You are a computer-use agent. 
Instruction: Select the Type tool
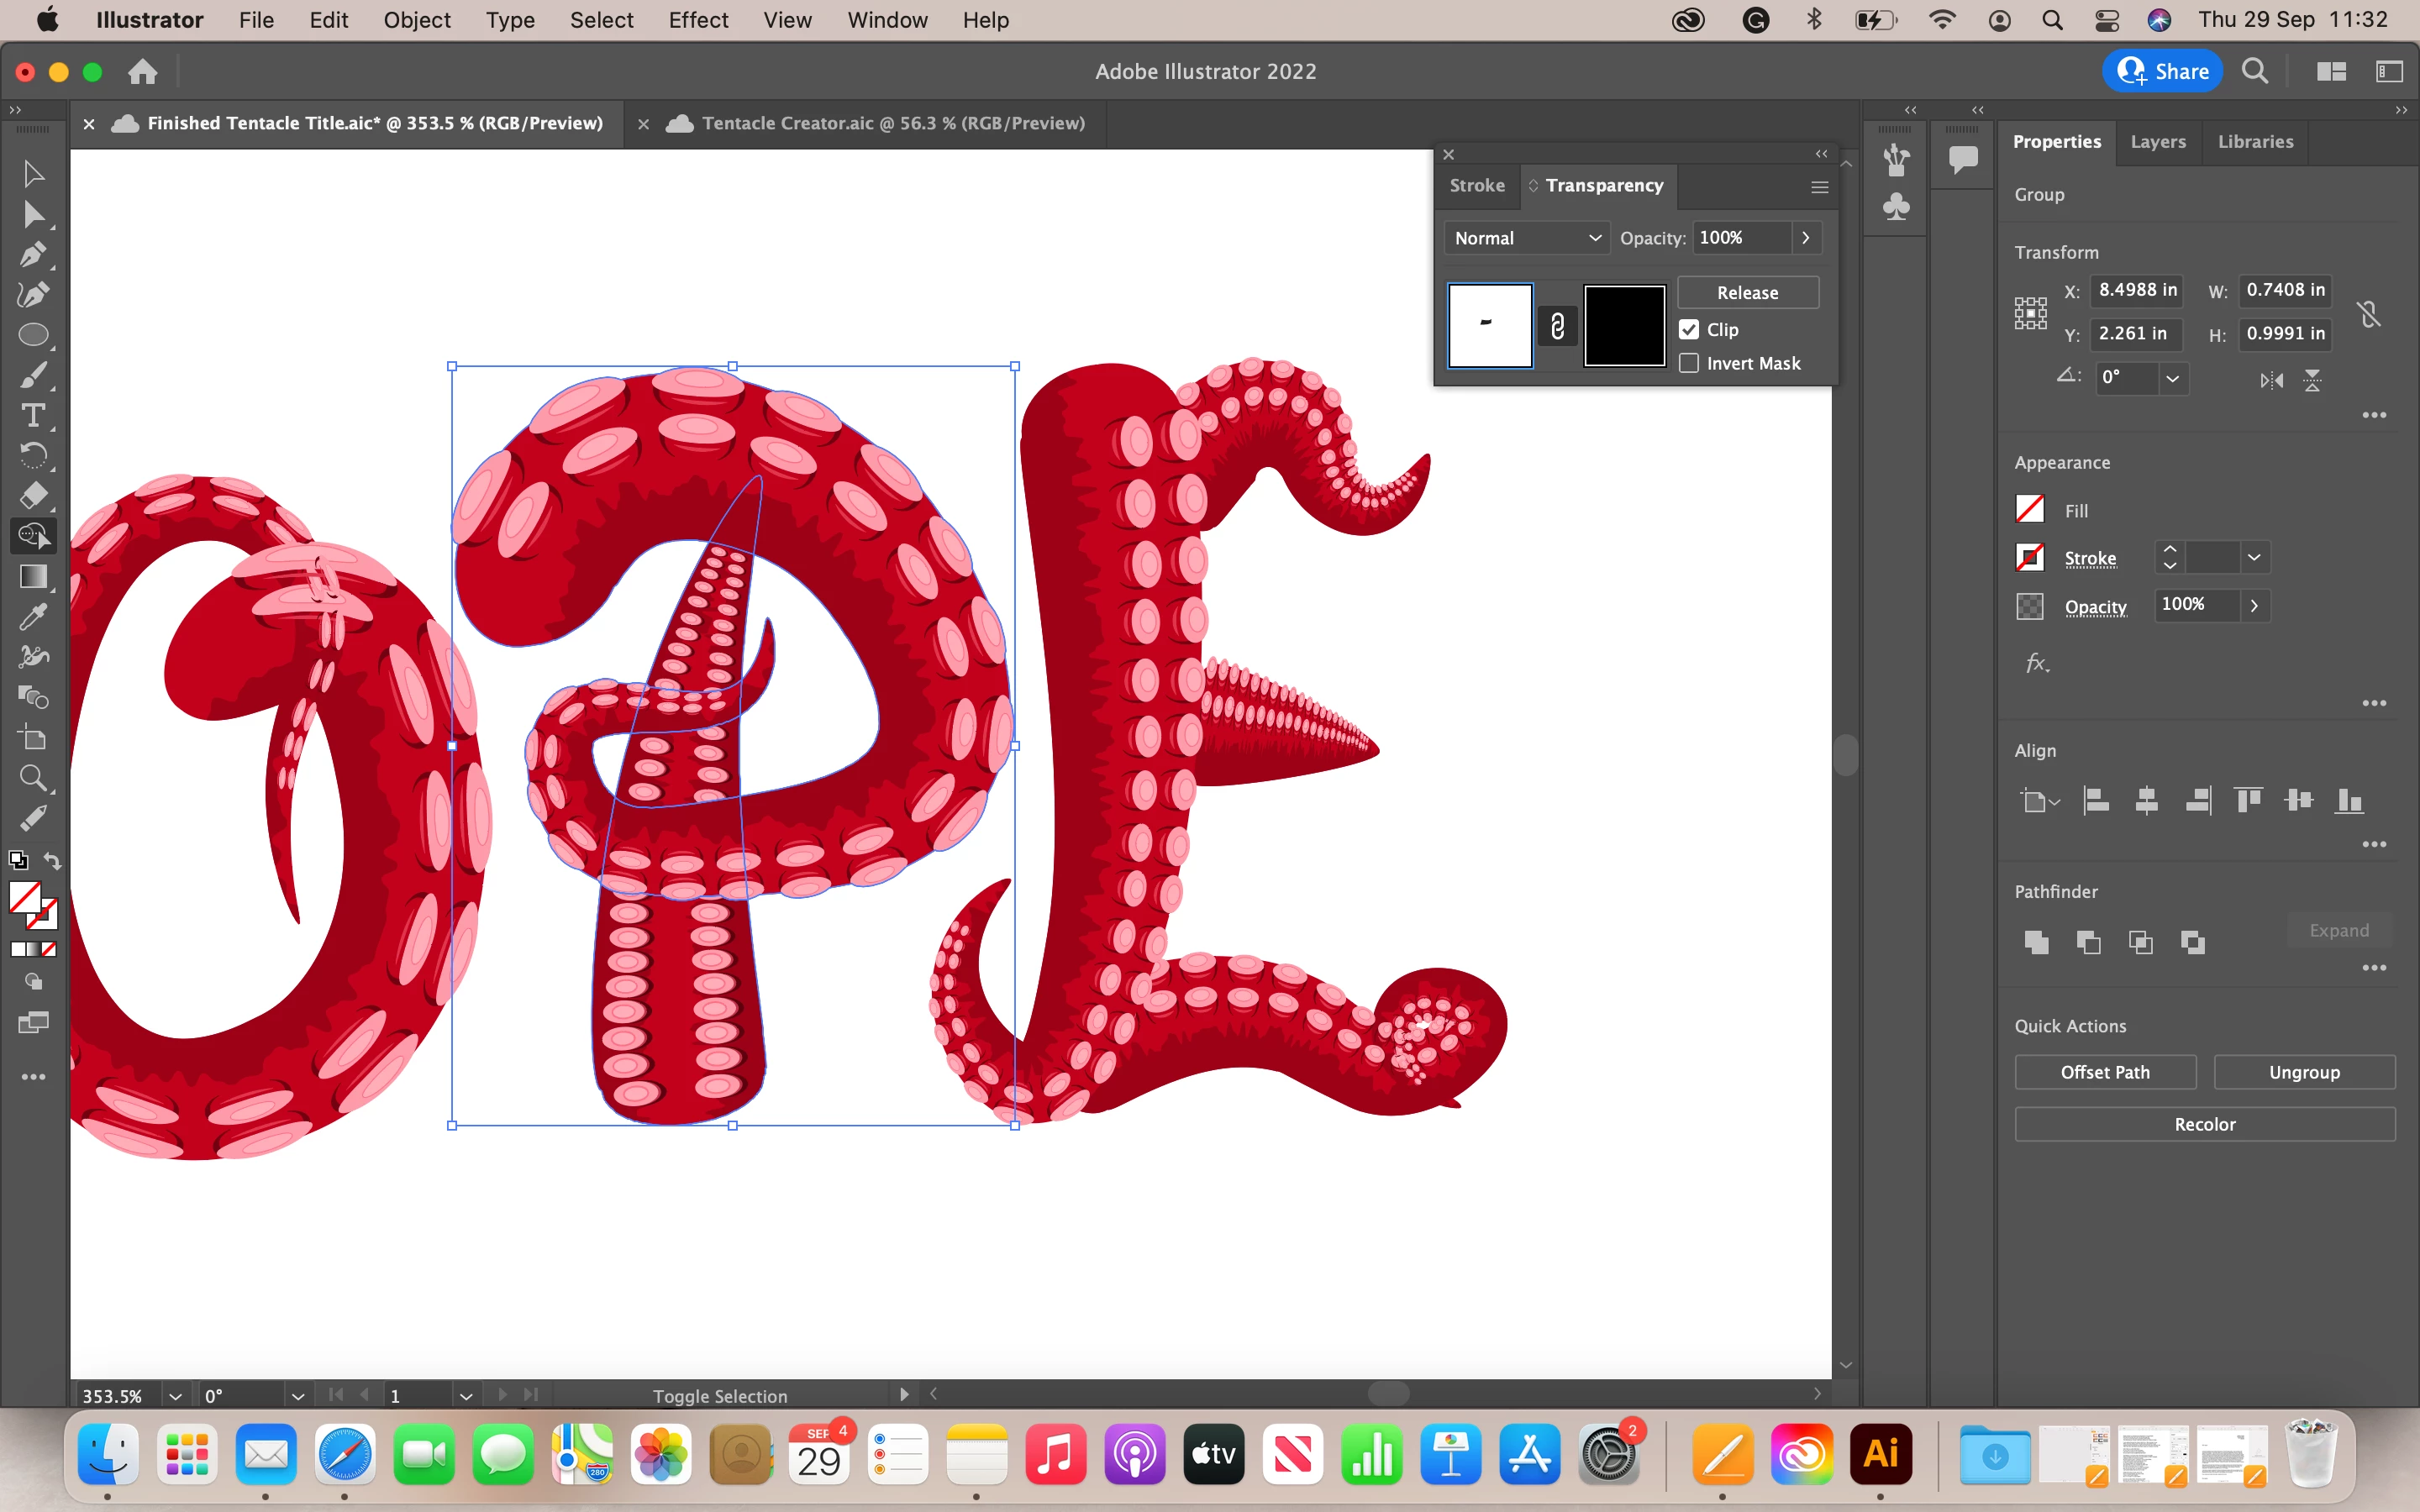click(x=33, y=415)
